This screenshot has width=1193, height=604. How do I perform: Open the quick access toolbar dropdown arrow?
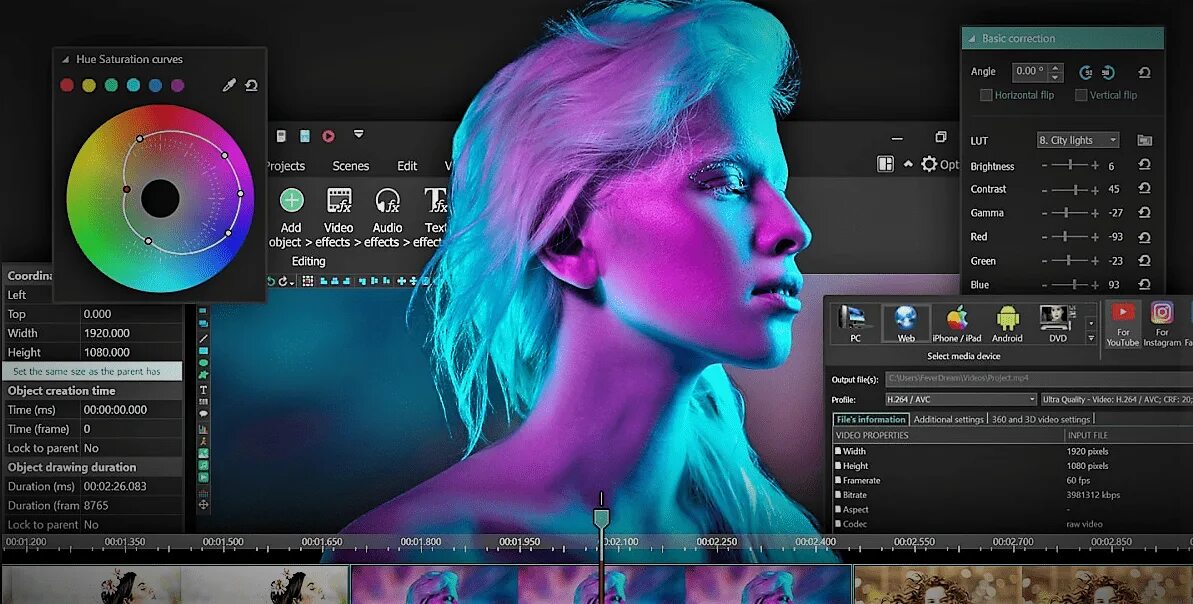[x=358, y=135]
